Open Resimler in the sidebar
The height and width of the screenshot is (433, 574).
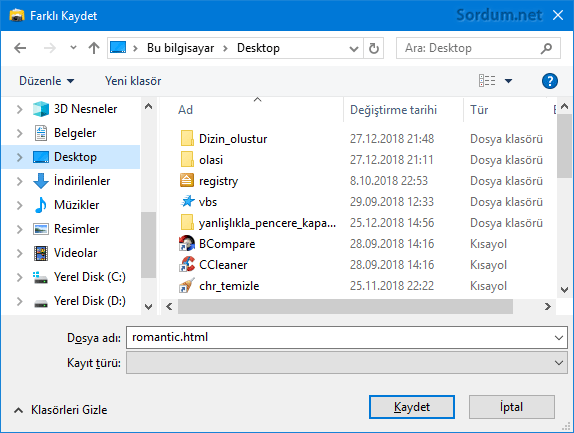(66, 229)
